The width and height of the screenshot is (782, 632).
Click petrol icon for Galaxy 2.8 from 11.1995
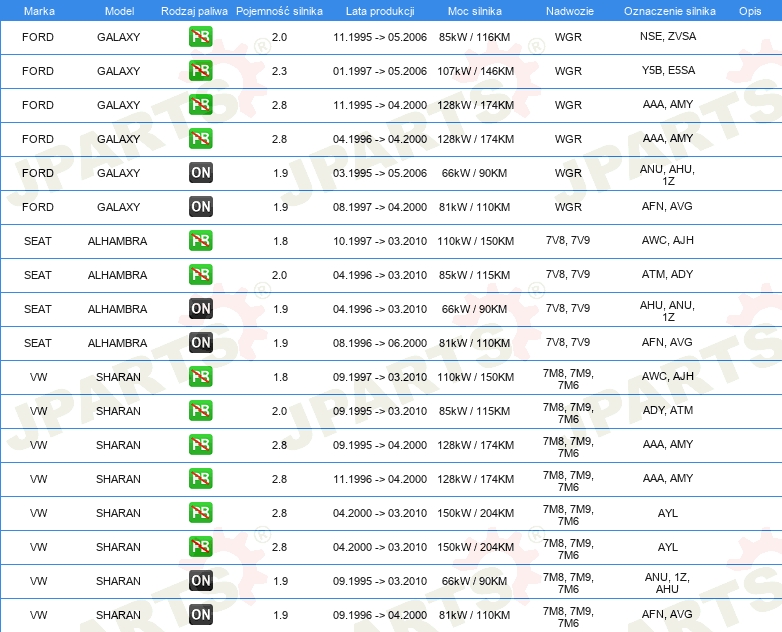pyautogui.click(x=200, y=105)
